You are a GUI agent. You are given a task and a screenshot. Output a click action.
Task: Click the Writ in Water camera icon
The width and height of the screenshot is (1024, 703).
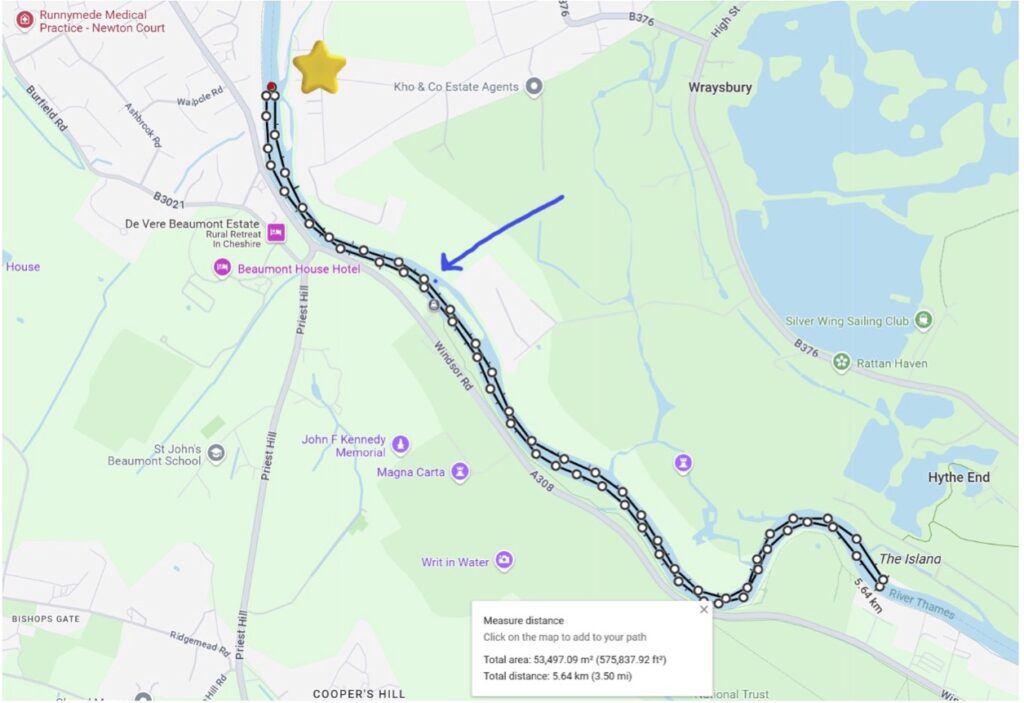pyautogui.click(x=504, y=561)
